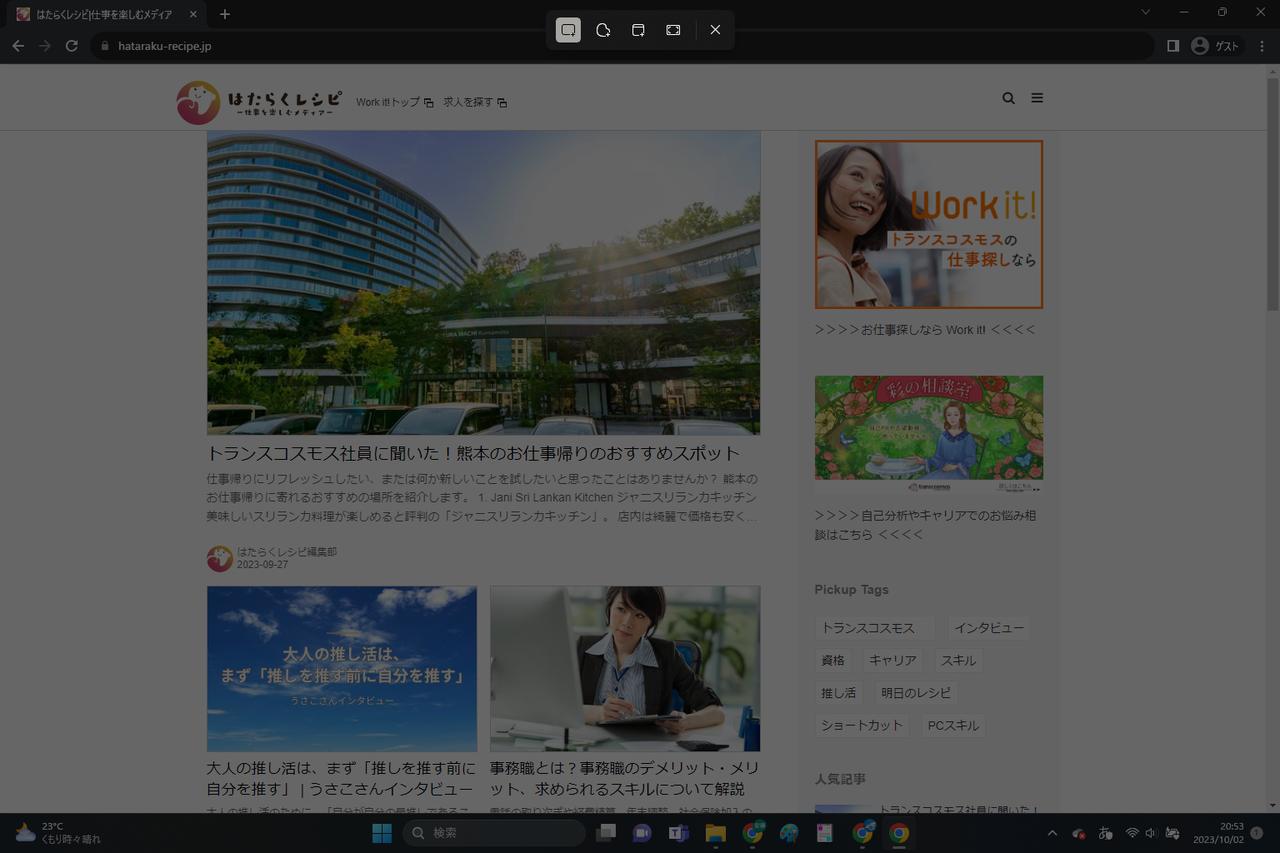The height and width of the screenshot is (853, 1280).
Task: Open Chrome side panel icon
Action: tap(1173, 46)
